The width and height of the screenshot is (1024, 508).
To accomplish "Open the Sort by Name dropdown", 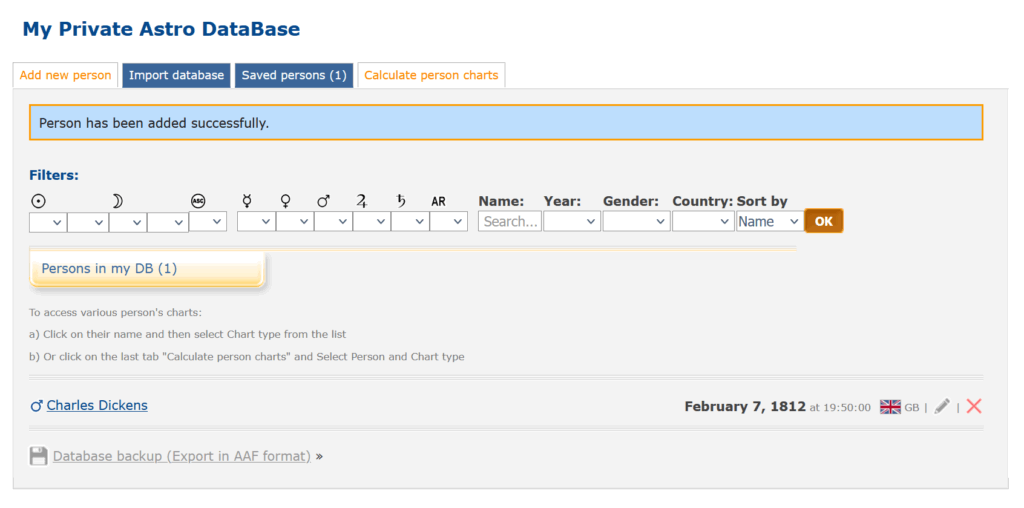I will click(x=768, y=222).
